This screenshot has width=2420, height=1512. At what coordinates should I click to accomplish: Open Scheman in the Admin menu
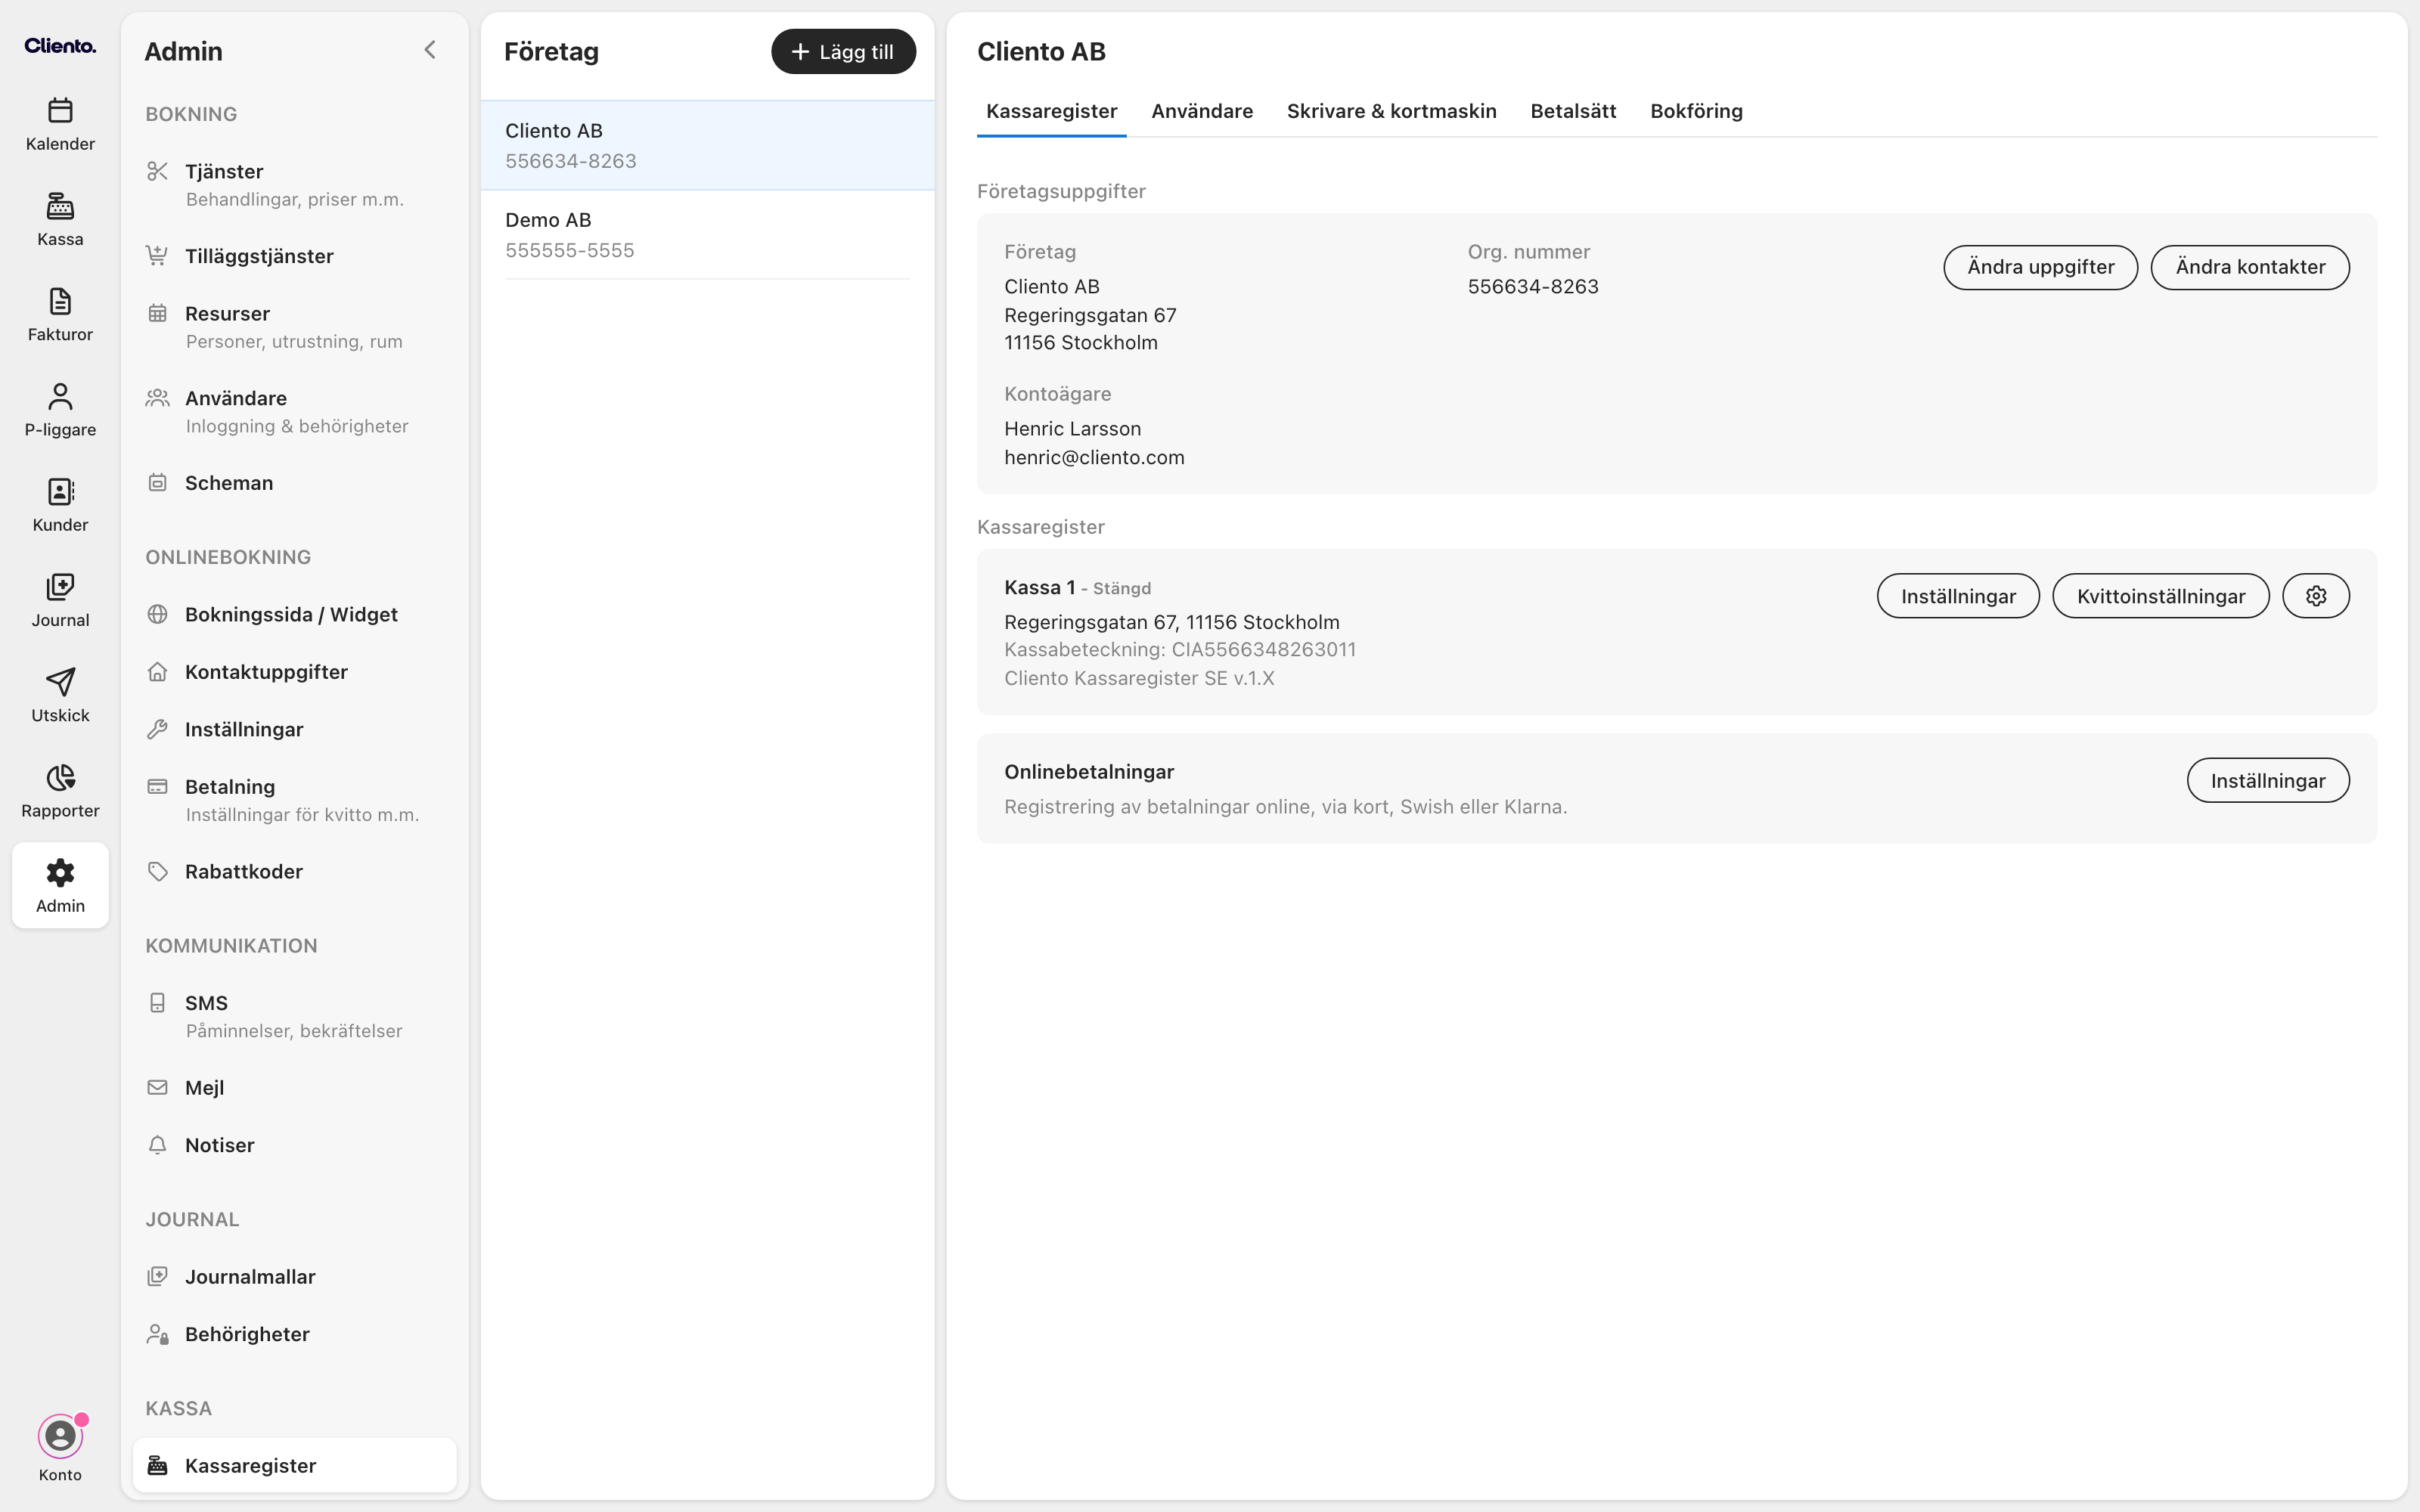[295, 483]
